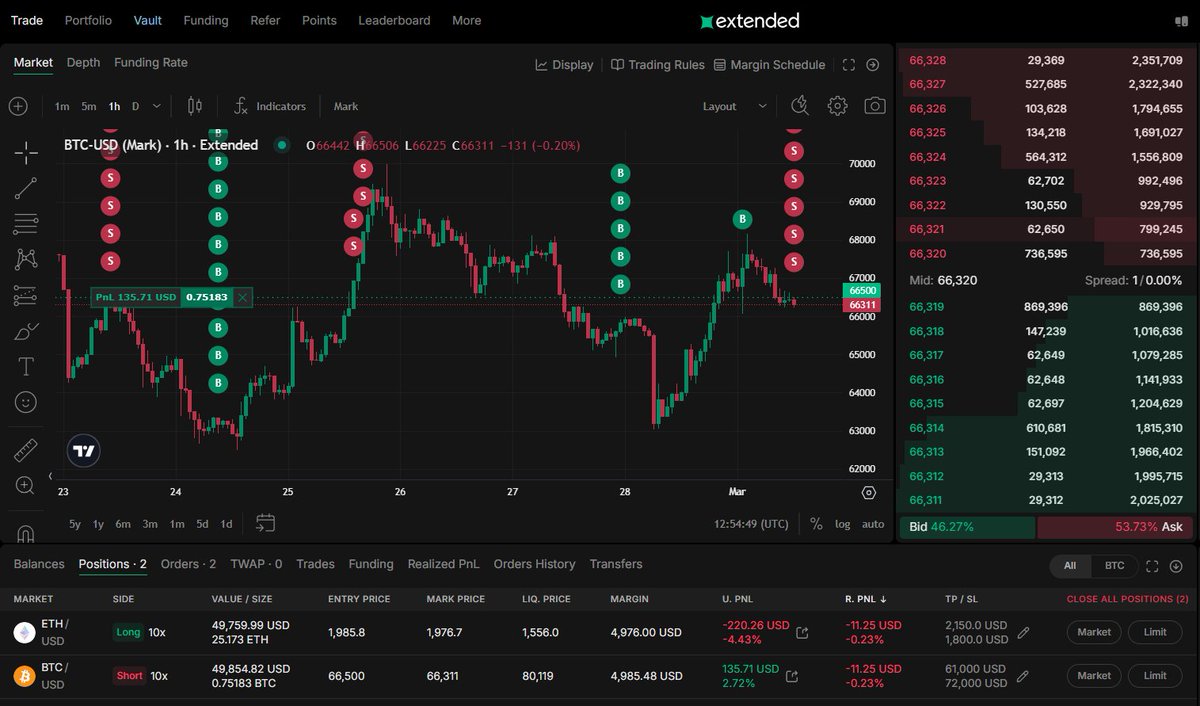Viewport: 1200px width, 706px height.
Task: Select the 1h timeframe
Action: (115, 106)
